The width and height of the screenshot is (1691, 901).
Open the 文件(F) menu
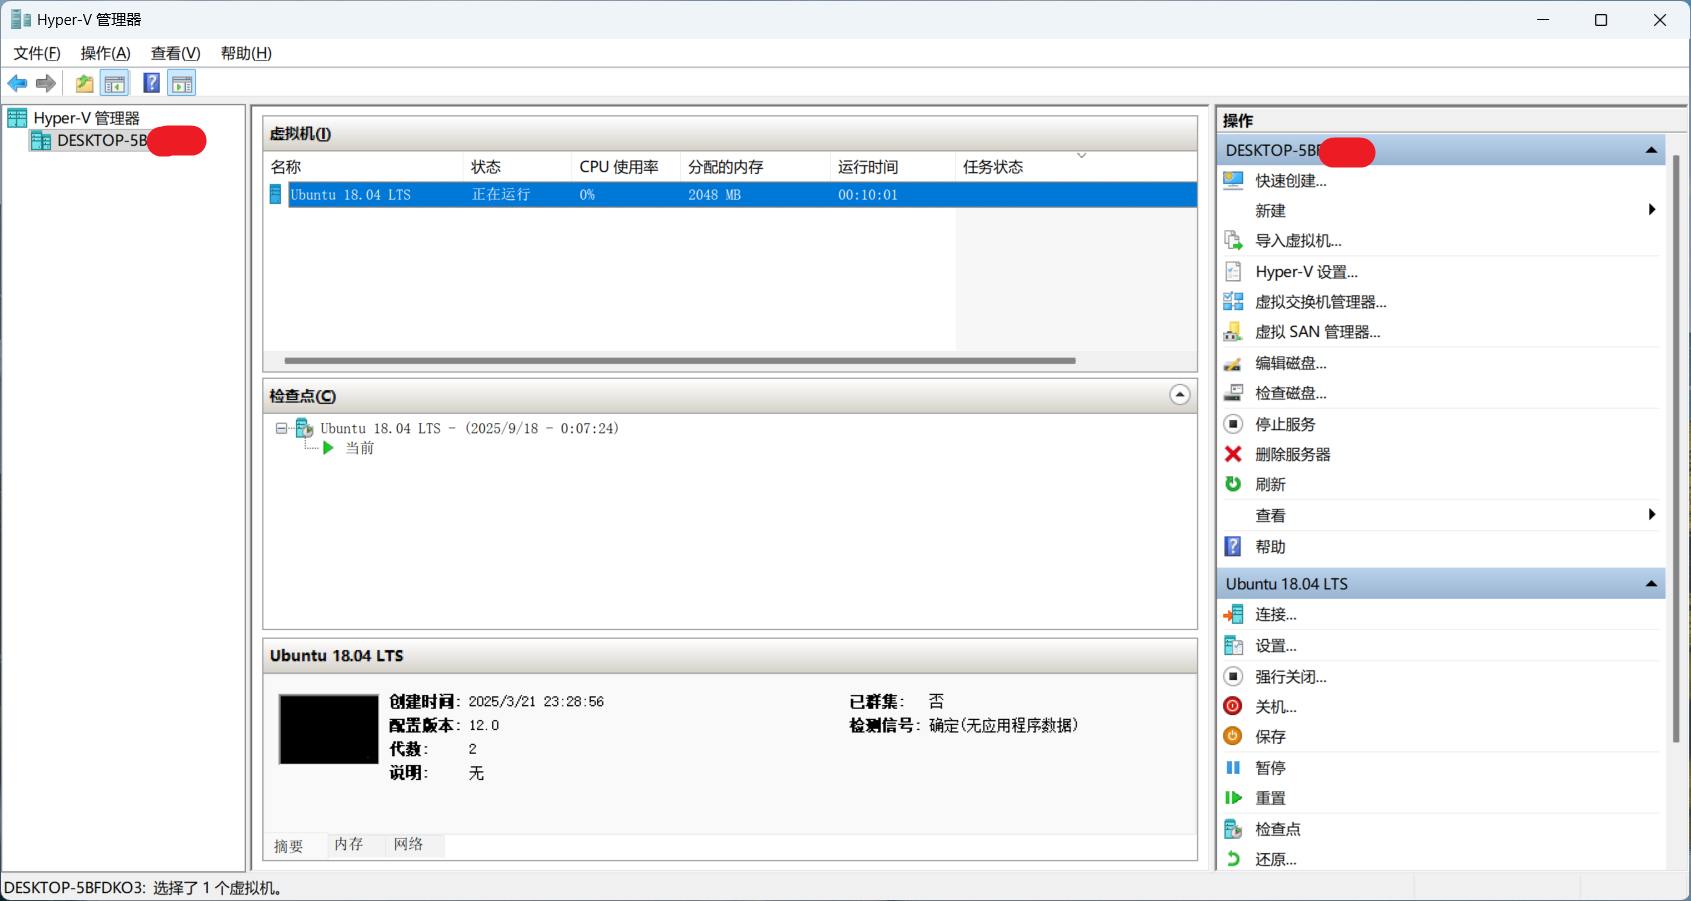(x=37, y=53)
